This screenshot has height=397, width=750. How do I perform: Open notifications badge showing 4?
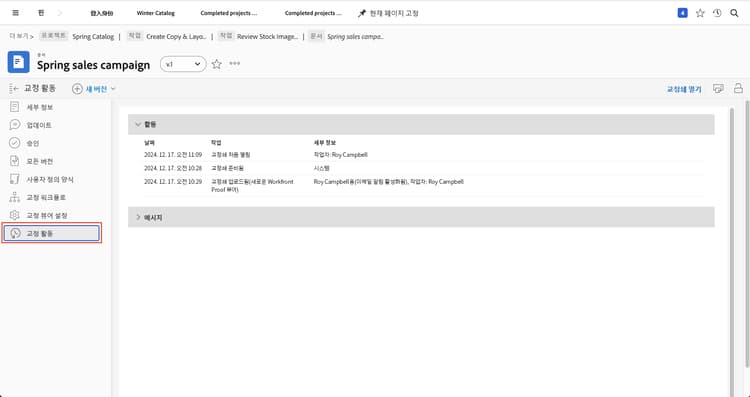coord(683,13)
